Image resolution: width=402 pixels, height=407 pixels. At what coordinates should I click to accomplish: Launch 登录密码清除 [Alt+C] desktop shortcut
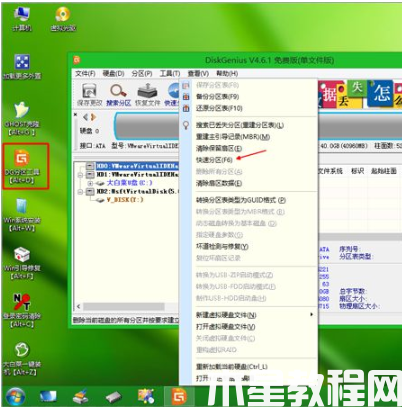click(22, 310)
